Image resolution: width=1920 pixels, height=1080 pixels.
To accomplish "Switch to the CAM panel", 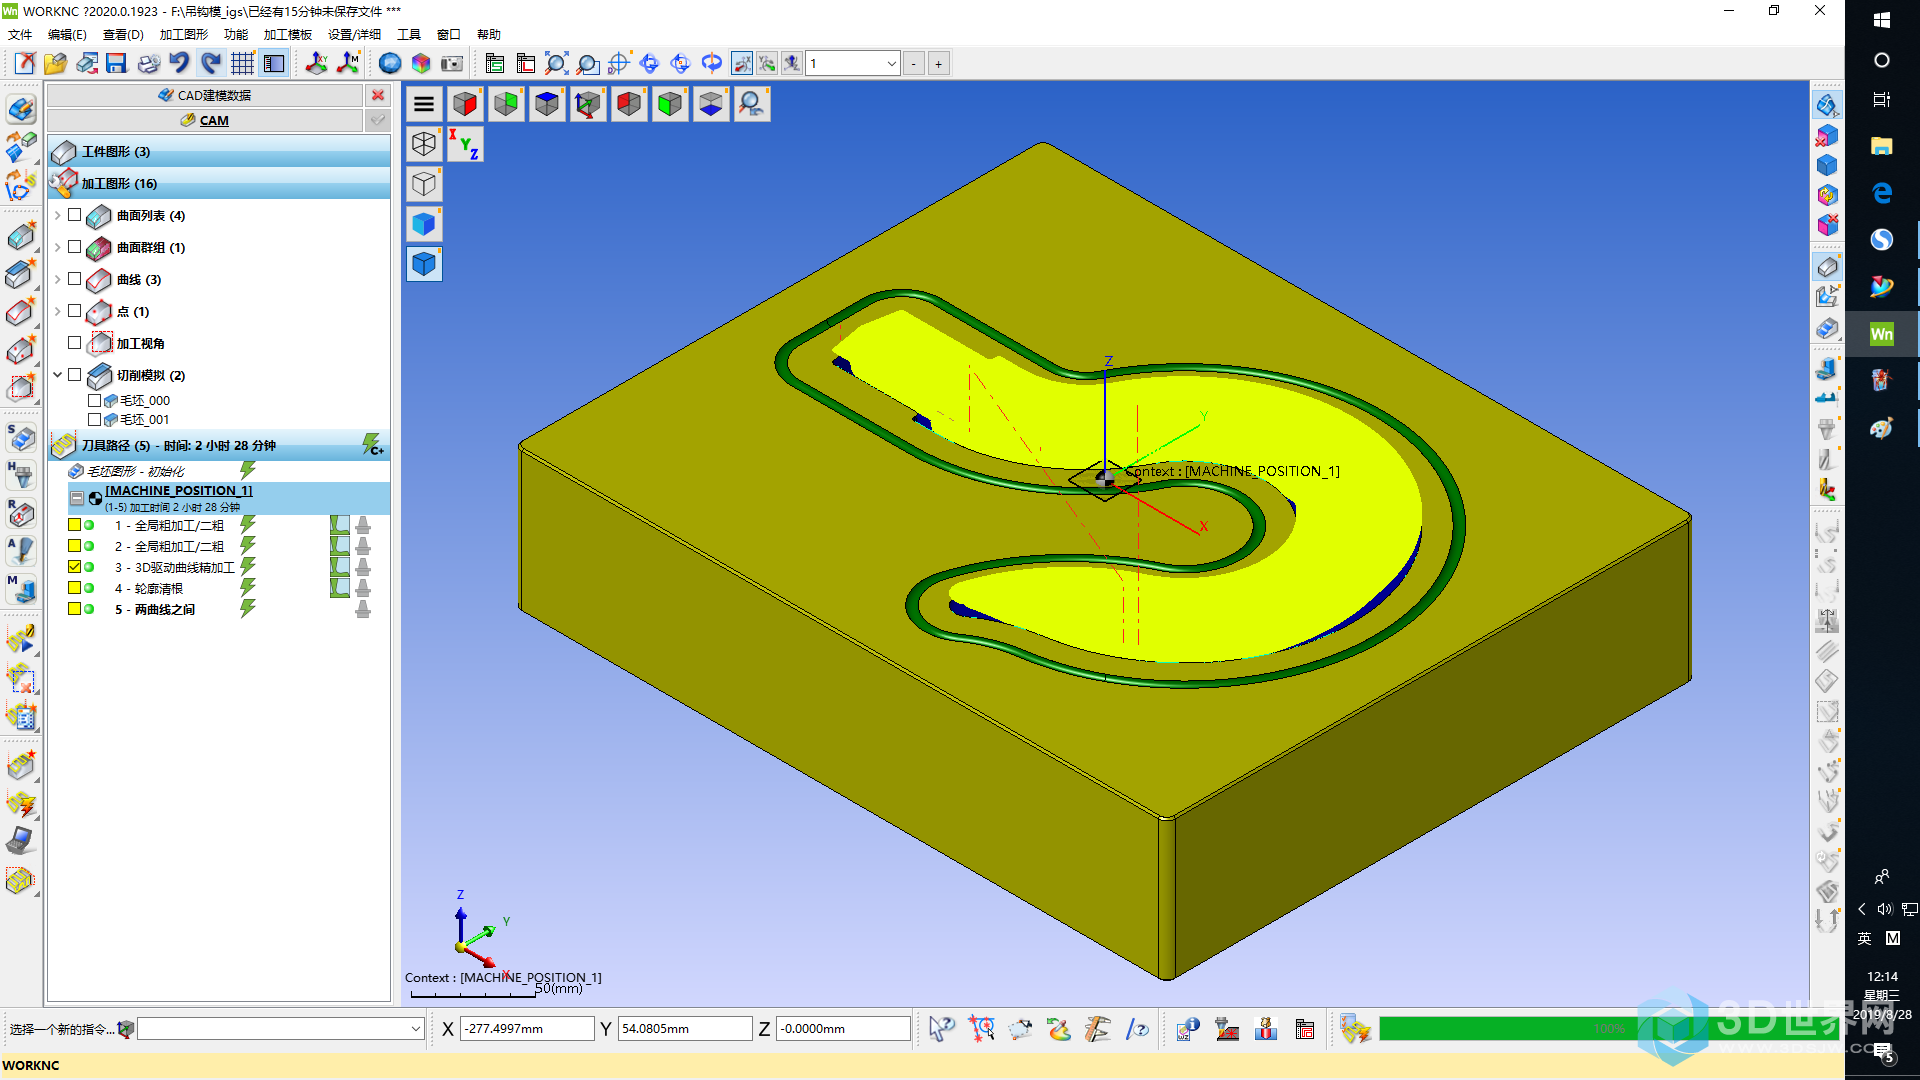I will coord(205,120).
